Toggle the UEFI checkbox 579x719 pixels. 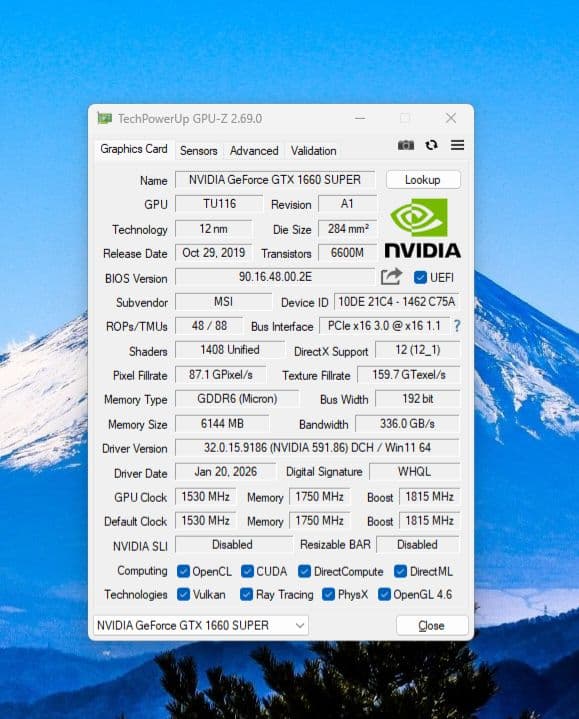coord(420,277)
